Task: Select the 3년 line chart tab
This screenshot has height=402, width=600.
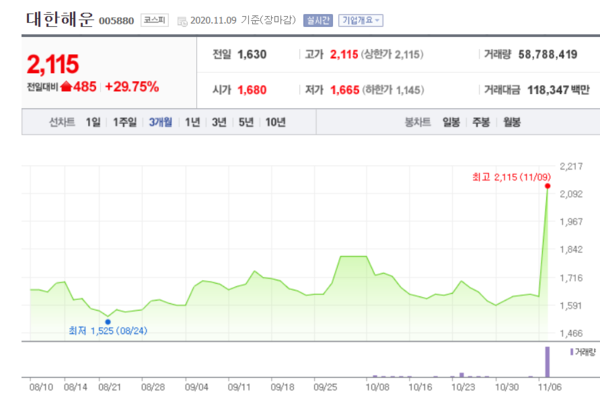Action: point(219,122)
